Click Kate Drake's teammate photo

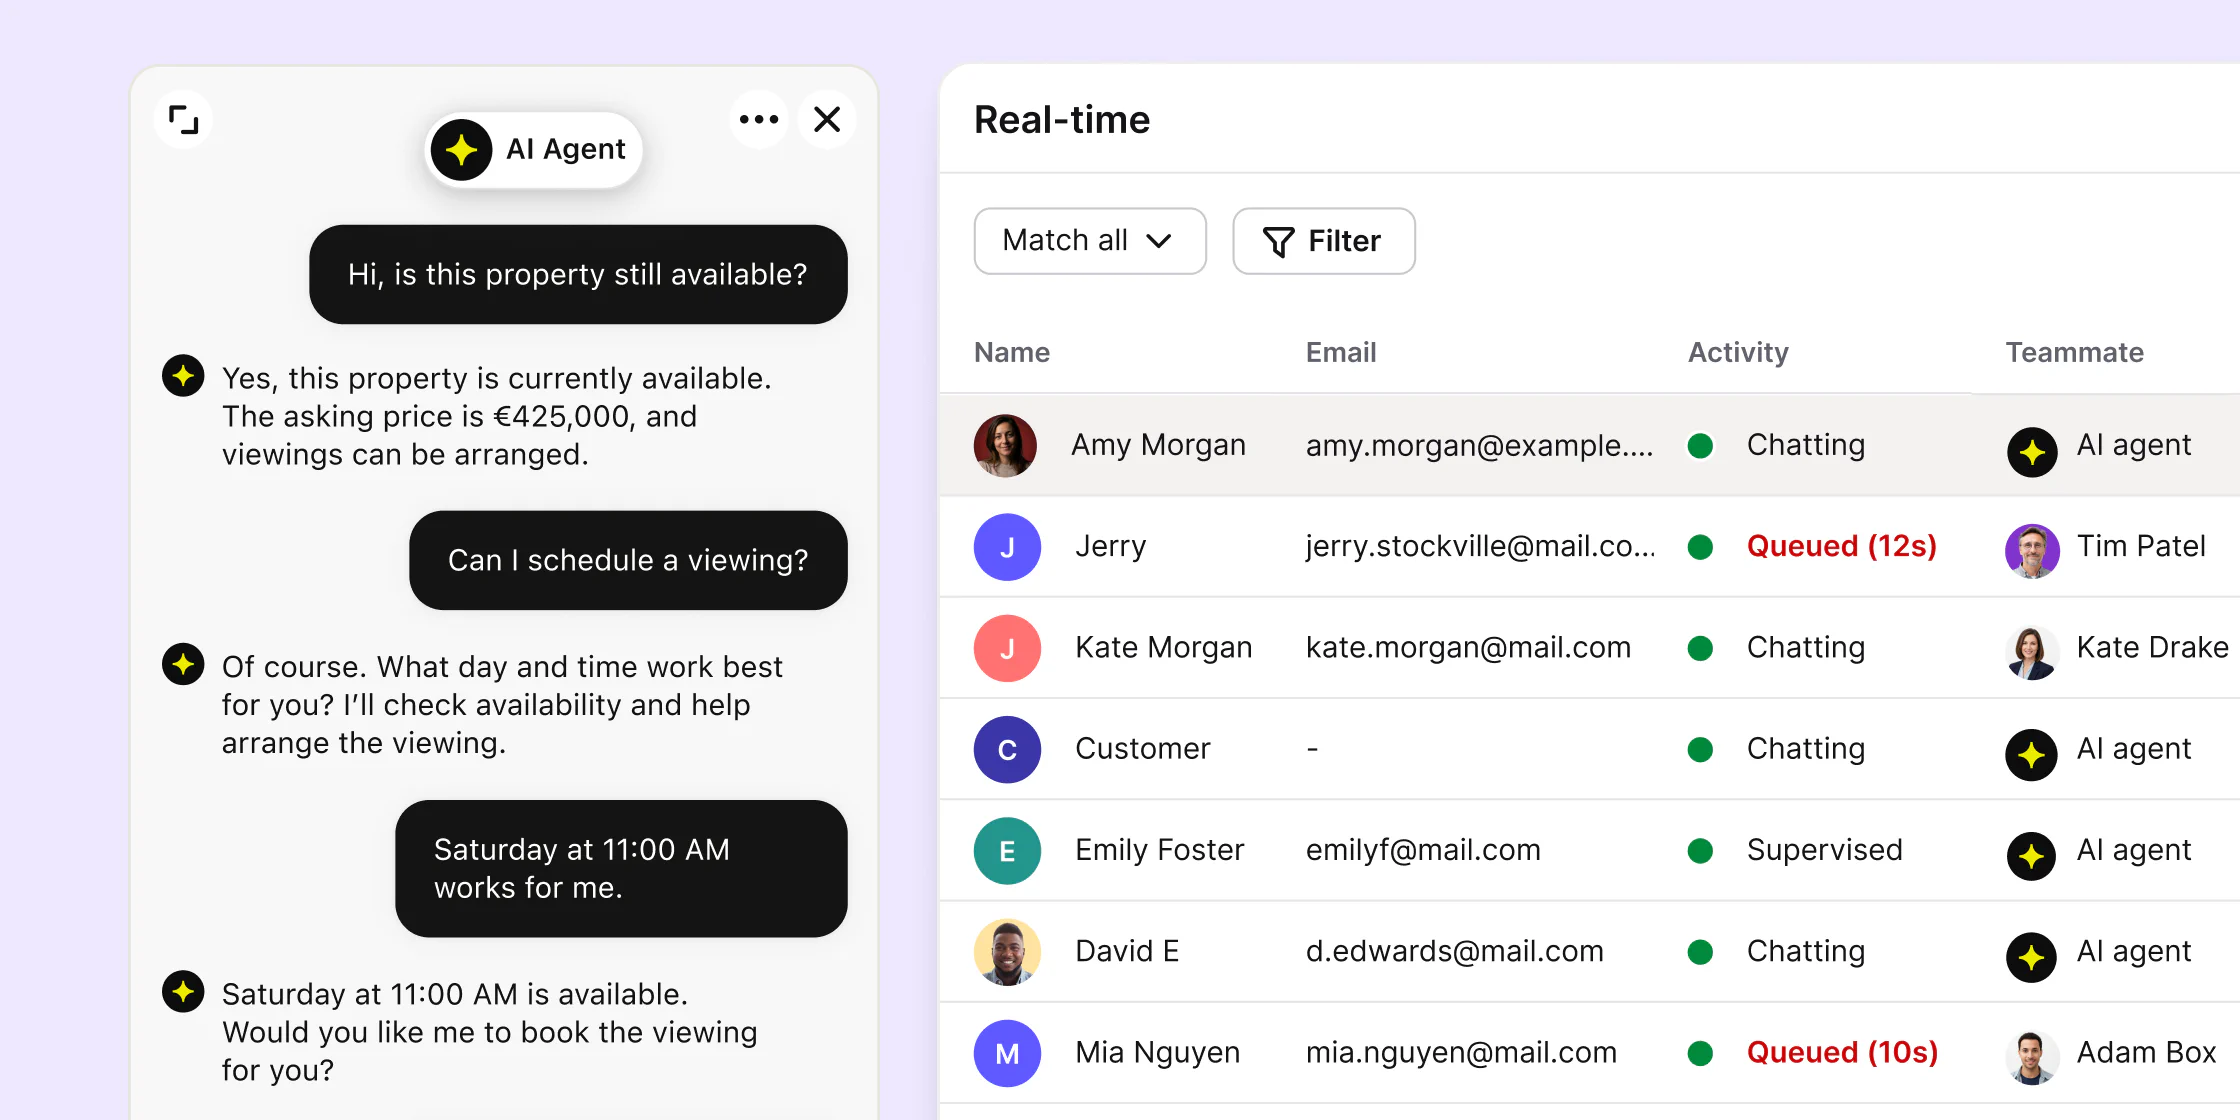(2032, 653)
